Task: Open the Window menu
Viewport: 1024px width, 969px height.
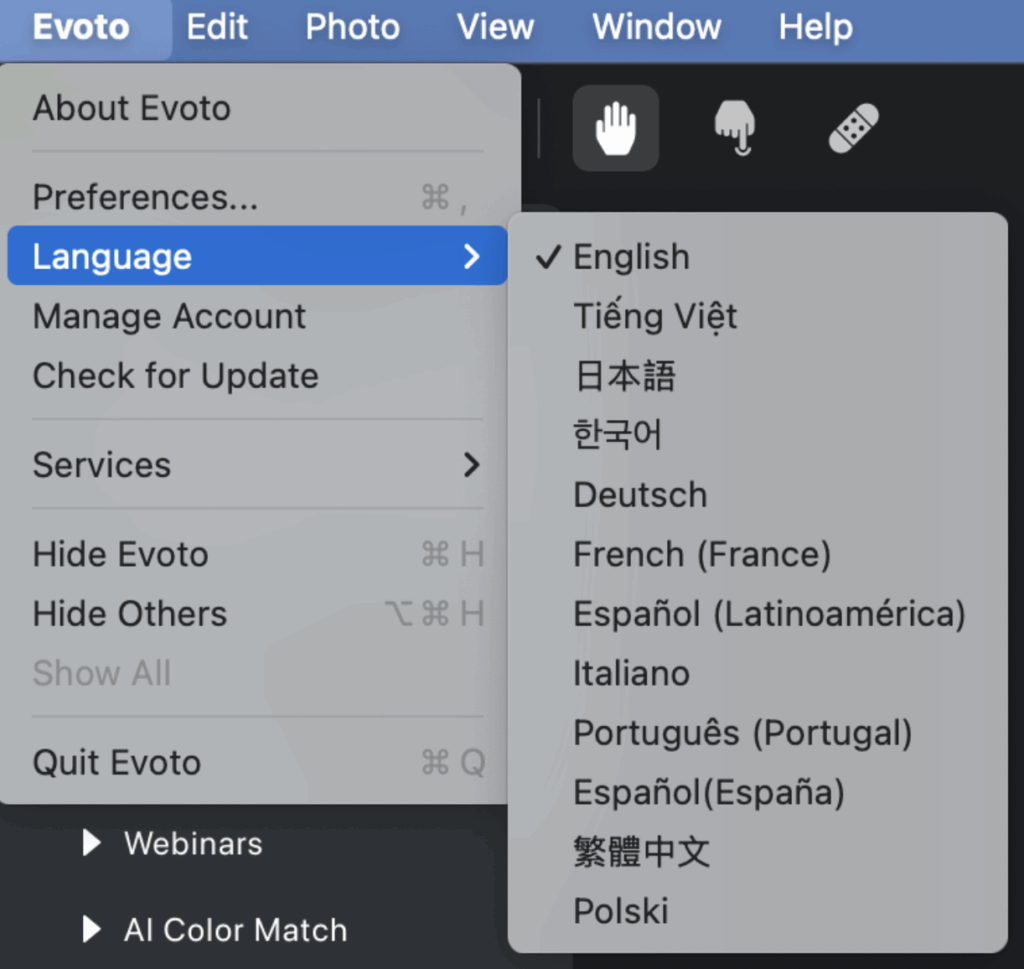Action: pos(656,27)
